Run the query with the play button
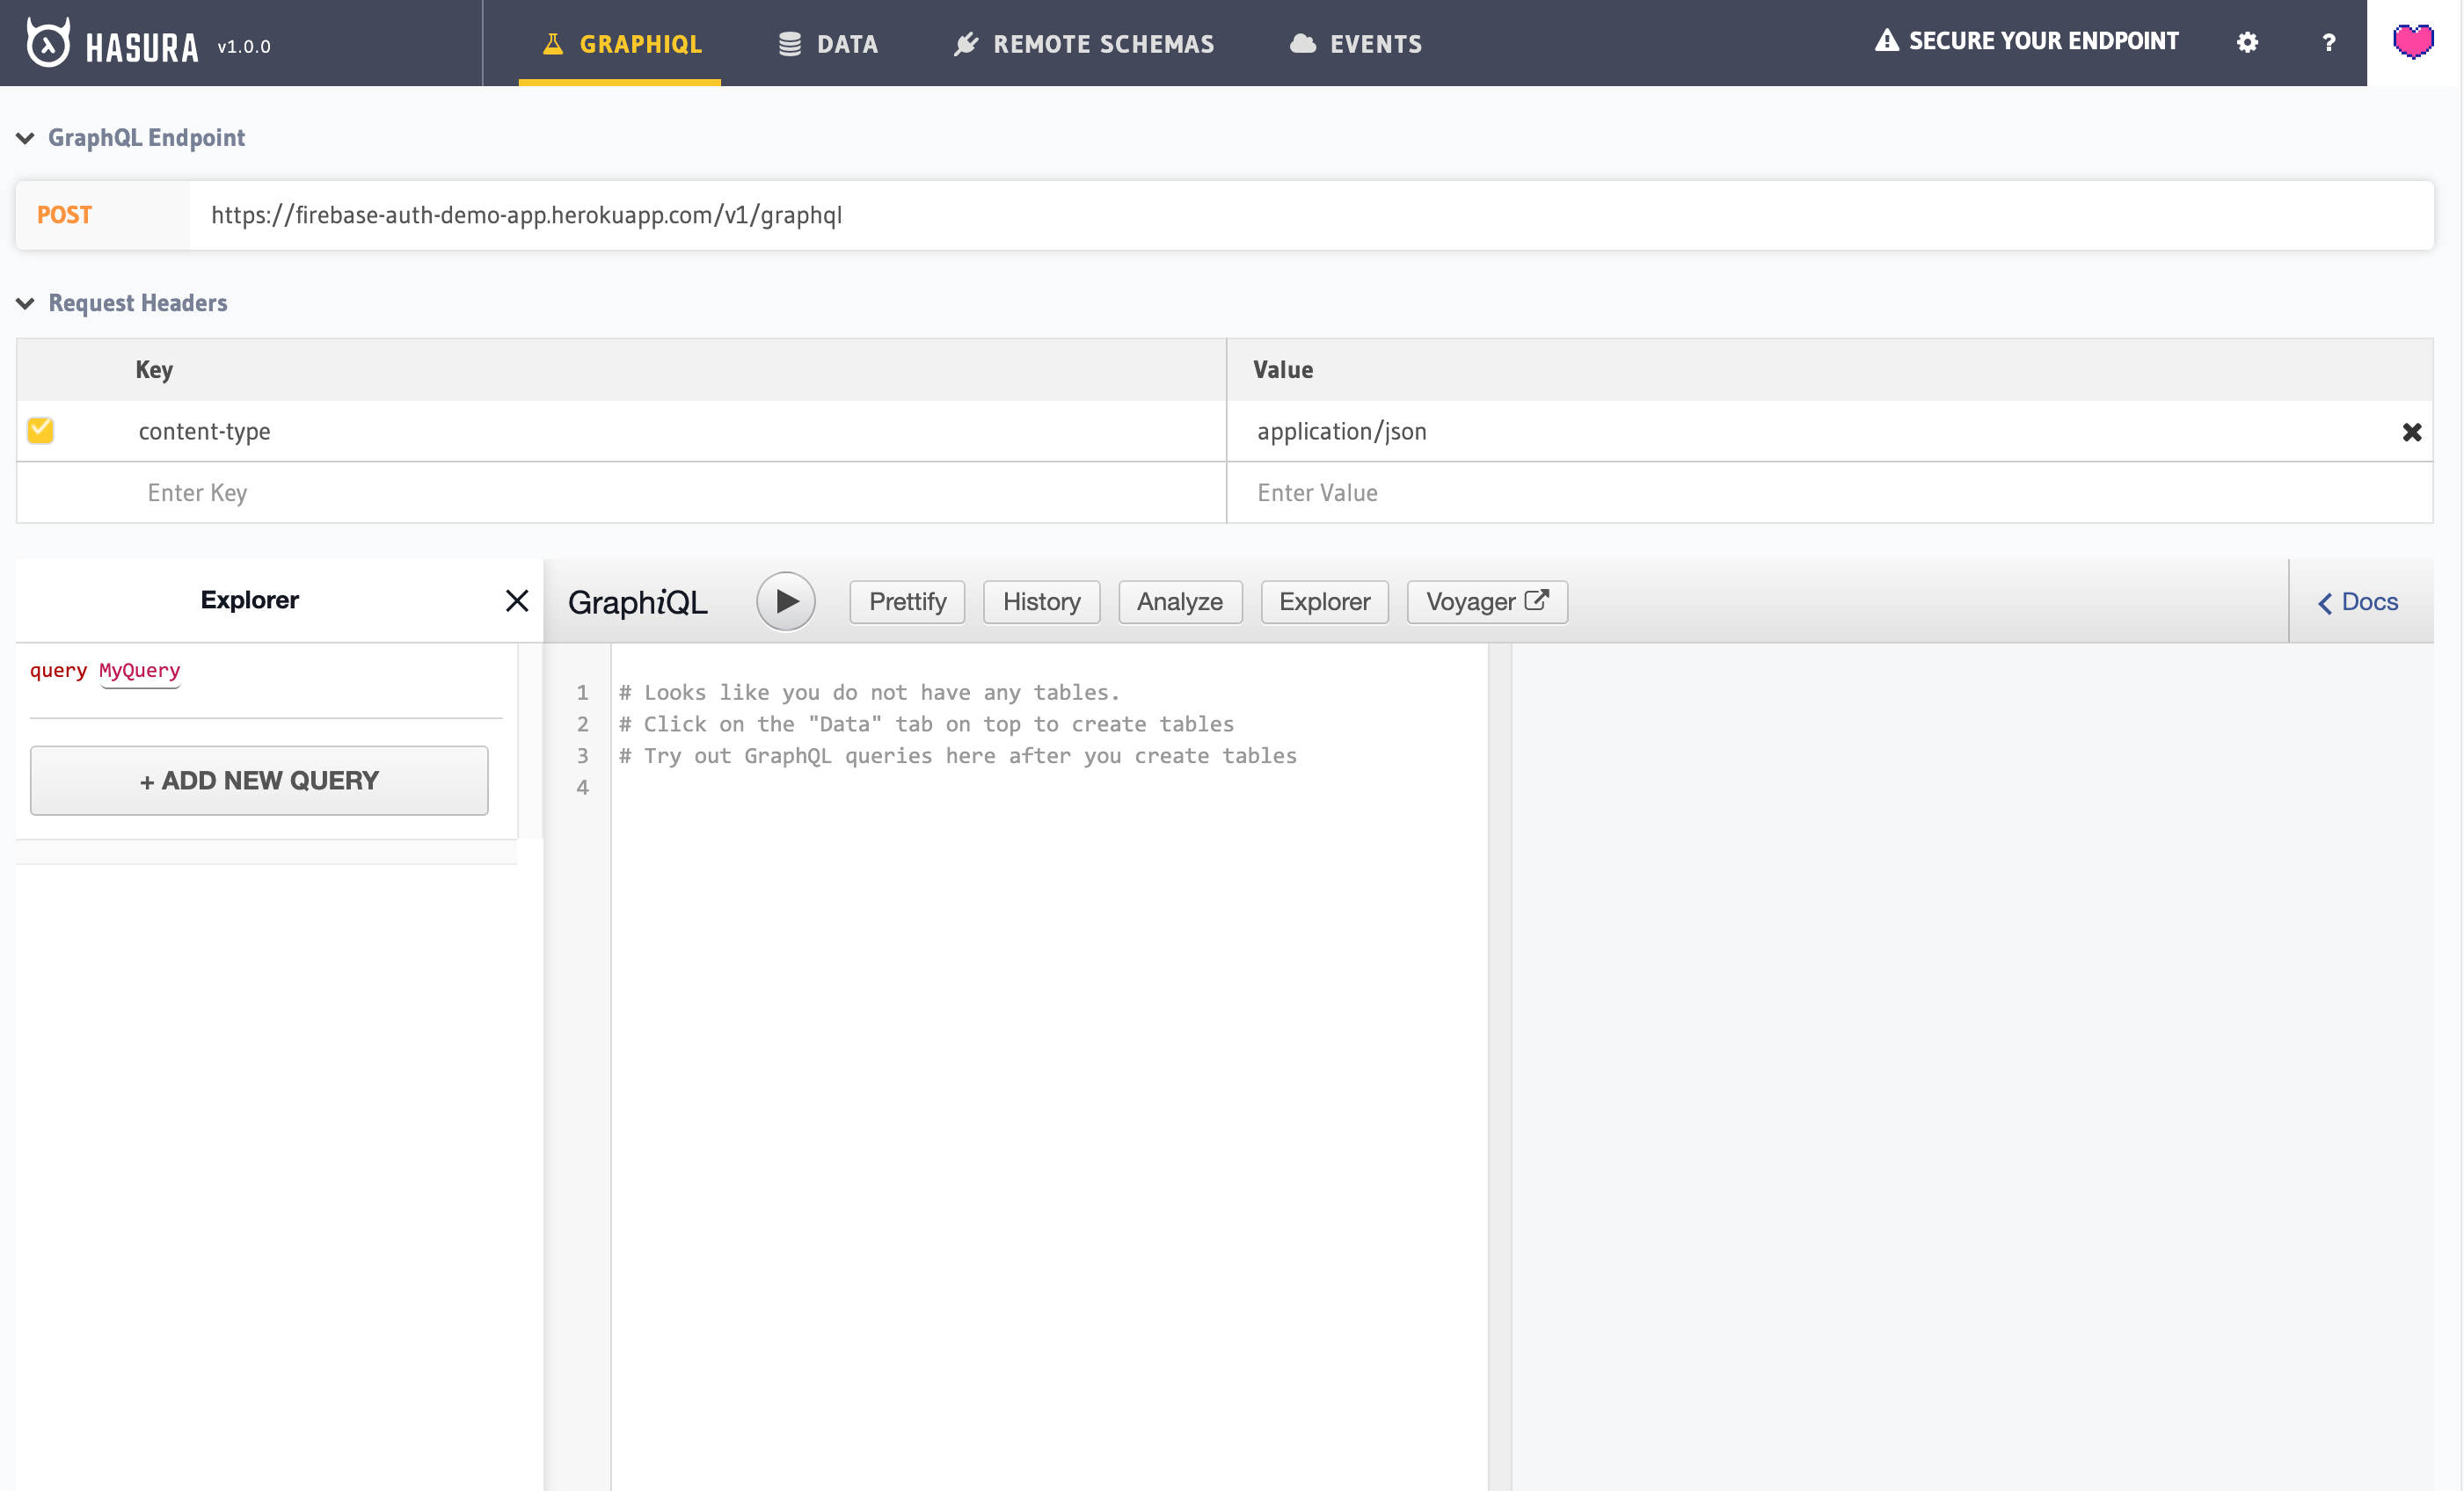The width and height of the screenshot is (2464, 1491). coord(785,601)
